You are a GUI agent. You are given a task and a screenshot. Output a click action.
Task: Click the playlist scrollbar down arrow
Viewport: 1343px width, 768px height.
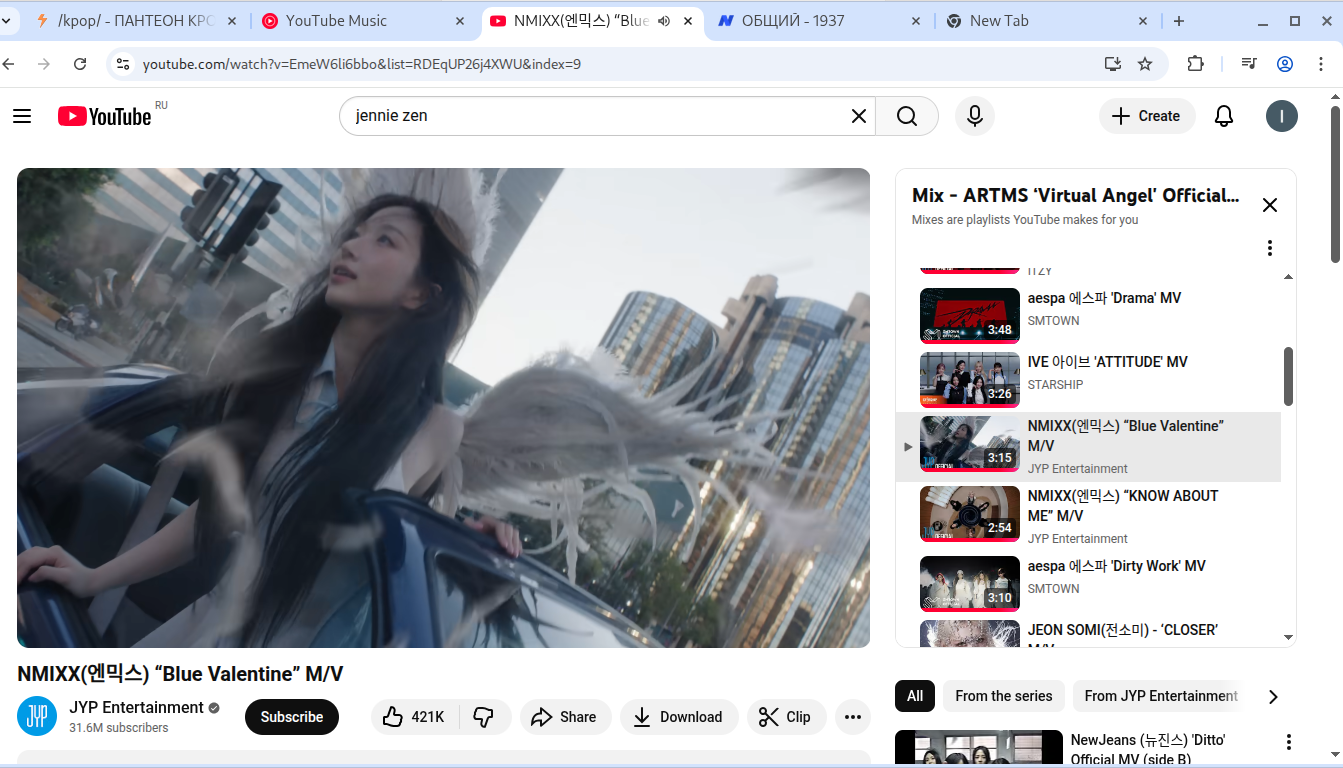pos(1288,637)
